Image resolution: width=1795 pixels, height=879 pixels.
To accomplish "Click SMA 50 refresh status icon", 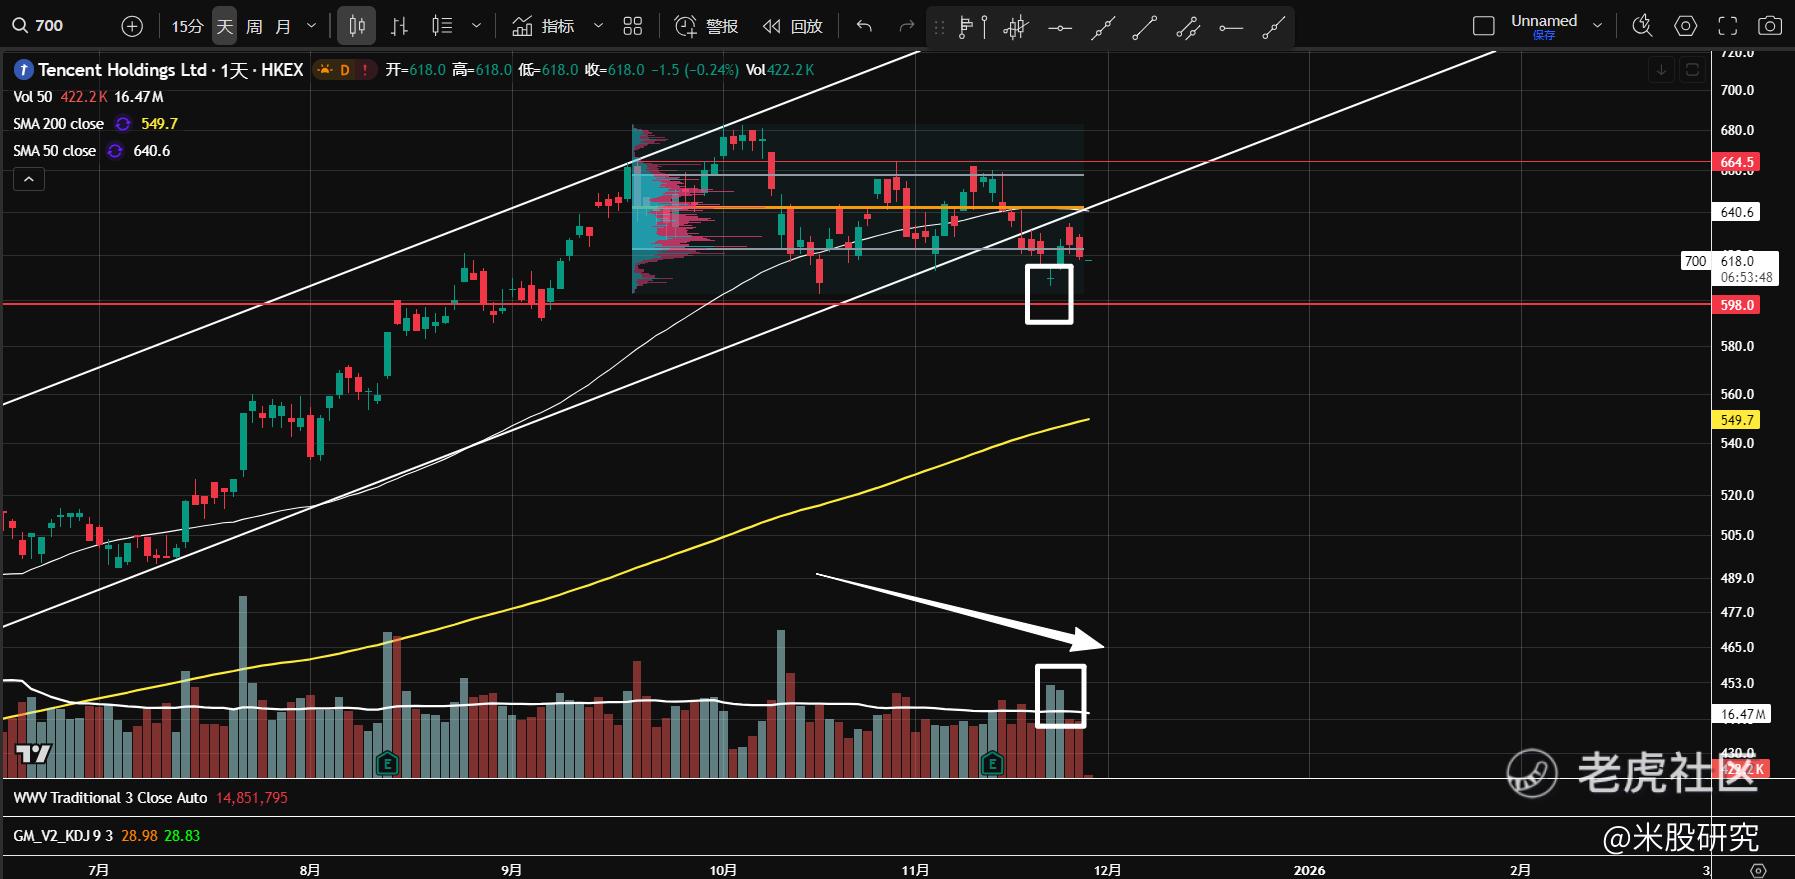I will [115, 151].
